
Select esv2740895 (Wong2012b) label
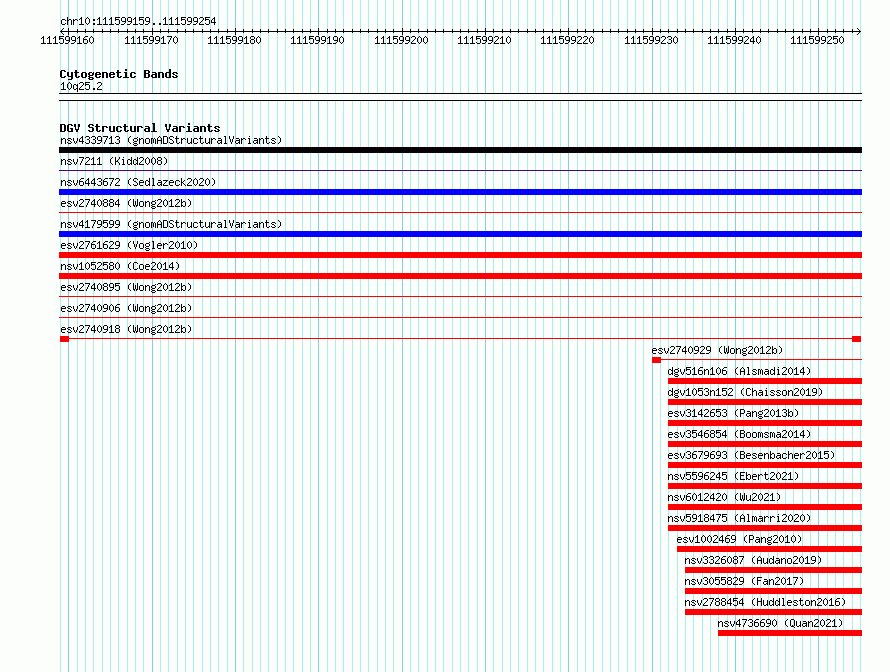(126, 287)
